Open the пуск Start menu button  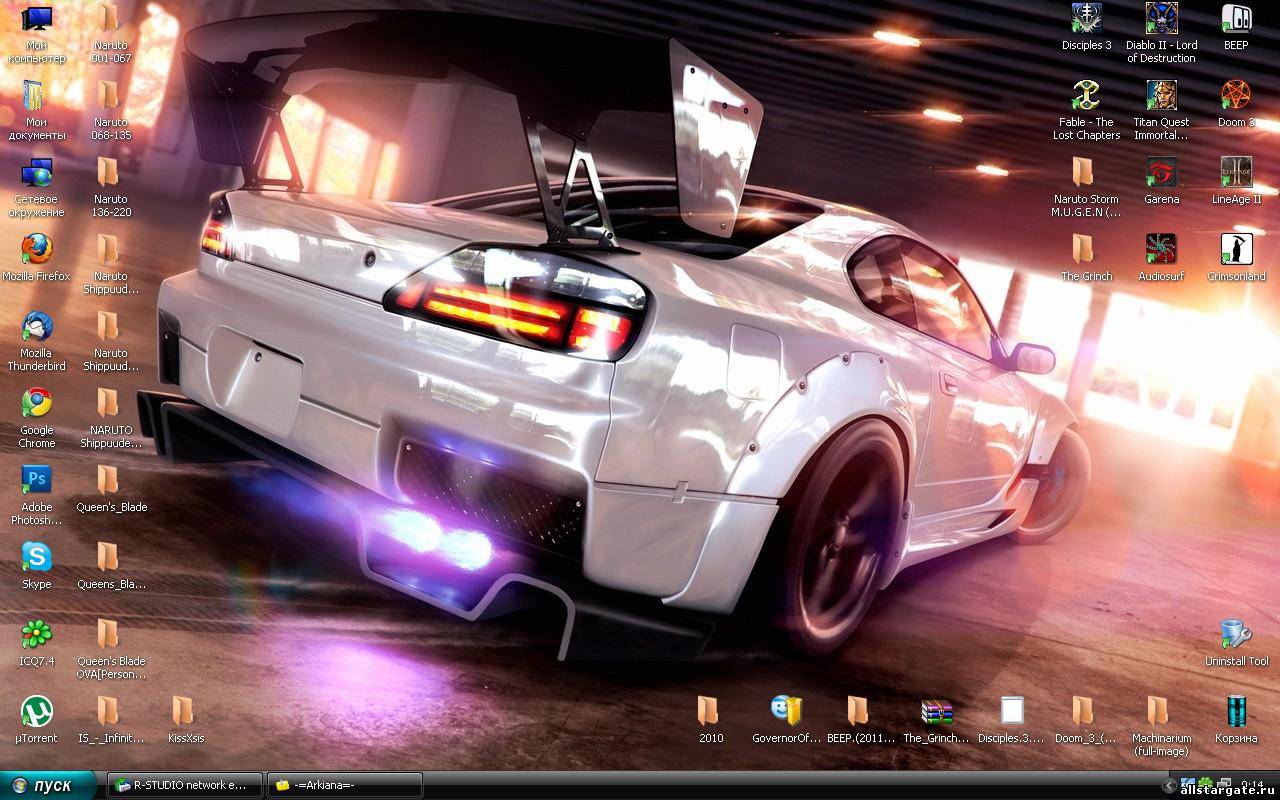tap(49, 785)
